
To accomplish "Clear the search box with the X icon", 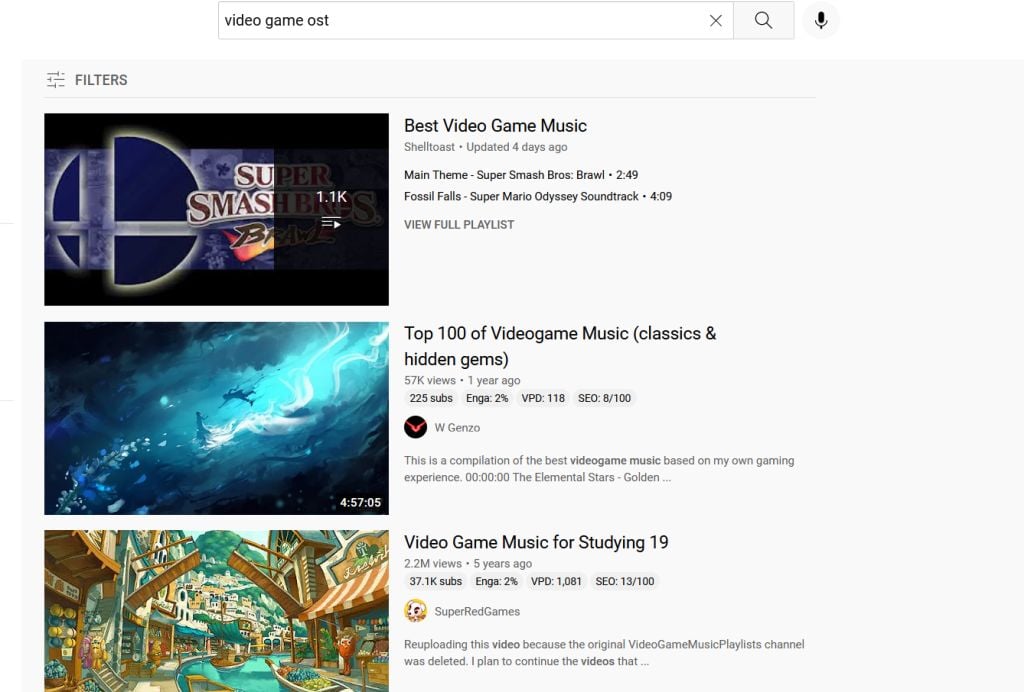I will [716, 21].
